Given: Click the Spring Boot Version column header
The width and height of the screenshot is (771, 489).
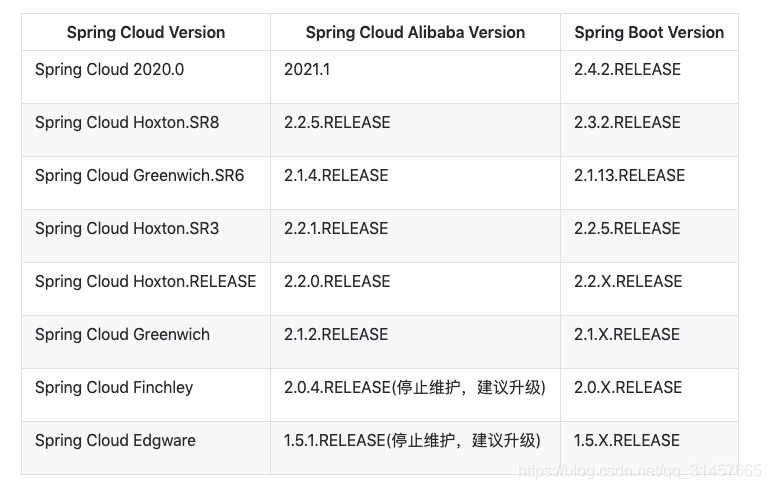Looking at the screenshot, I should coord(649,33).
